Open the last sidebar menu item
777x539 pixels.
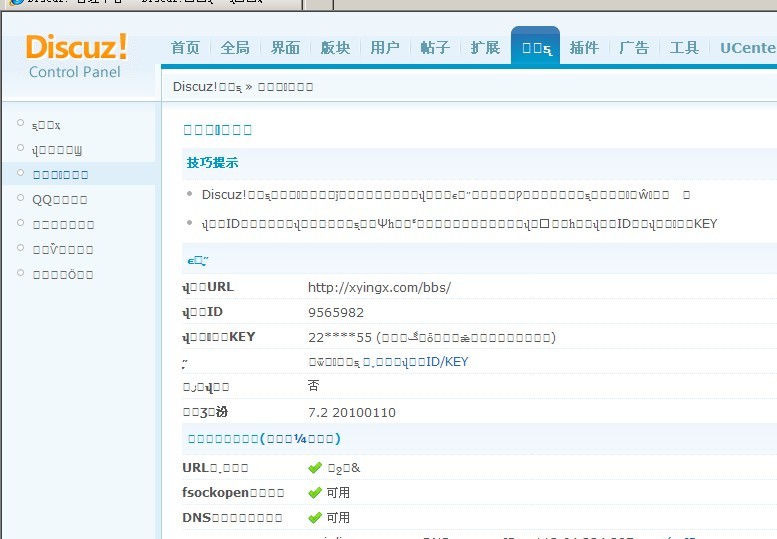click(63, 274)
